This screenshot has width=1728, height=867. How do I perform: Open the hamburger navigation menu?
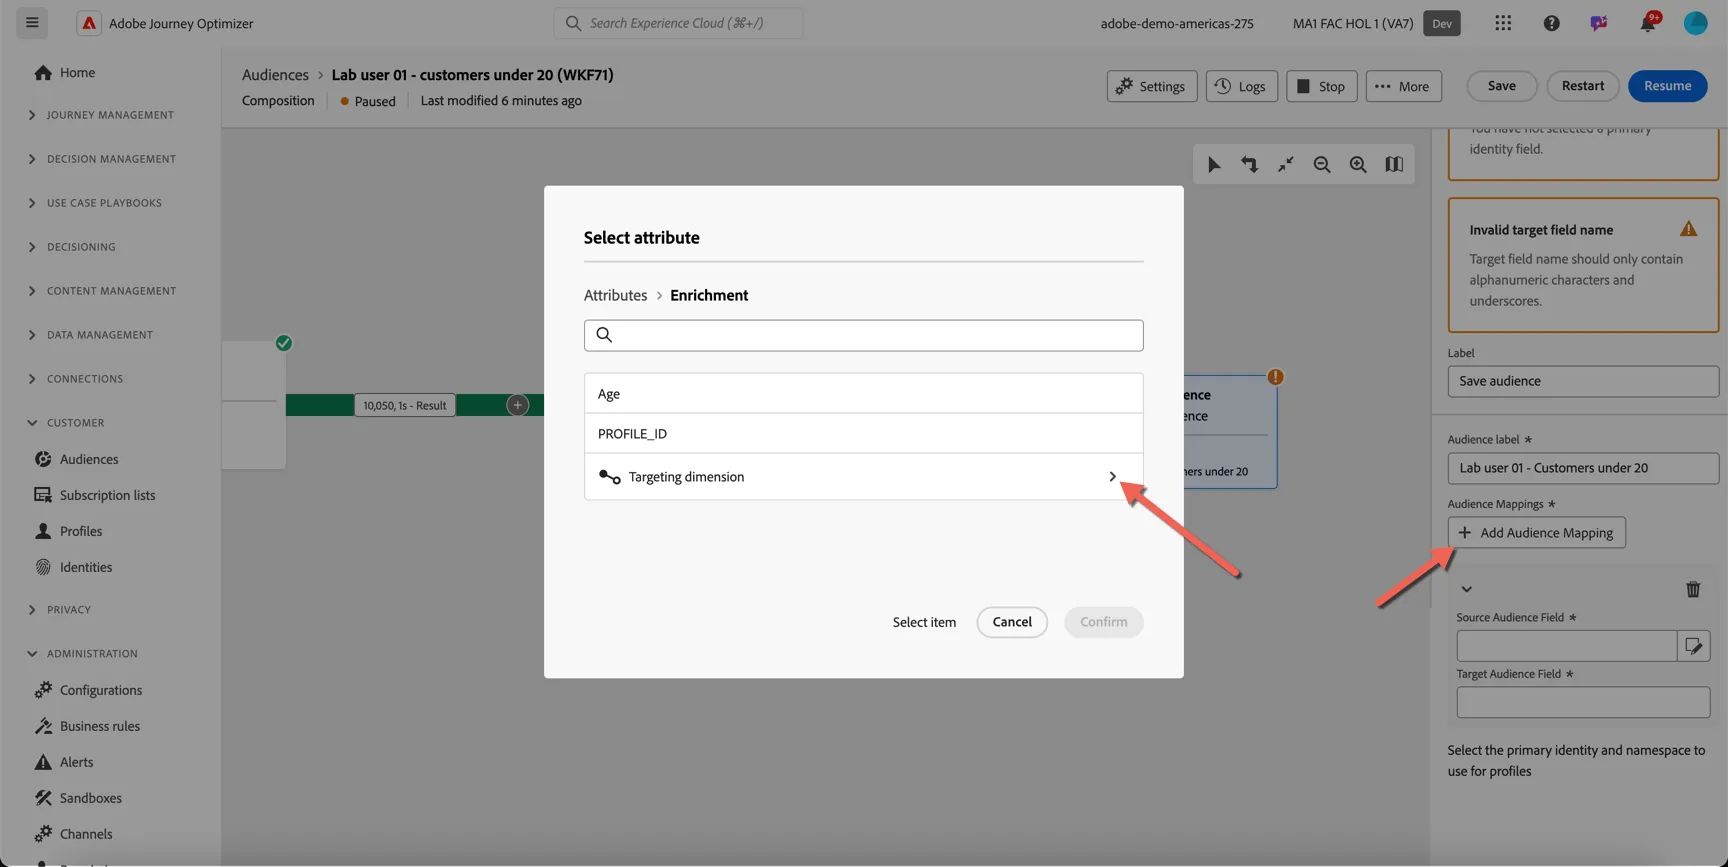32,23
